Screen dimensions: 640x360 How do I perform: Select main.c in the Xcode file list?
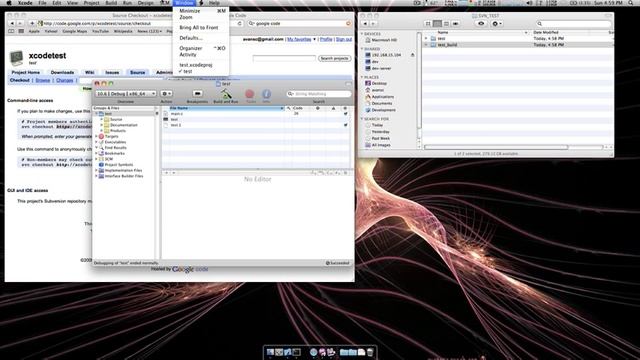click(177, 114)
